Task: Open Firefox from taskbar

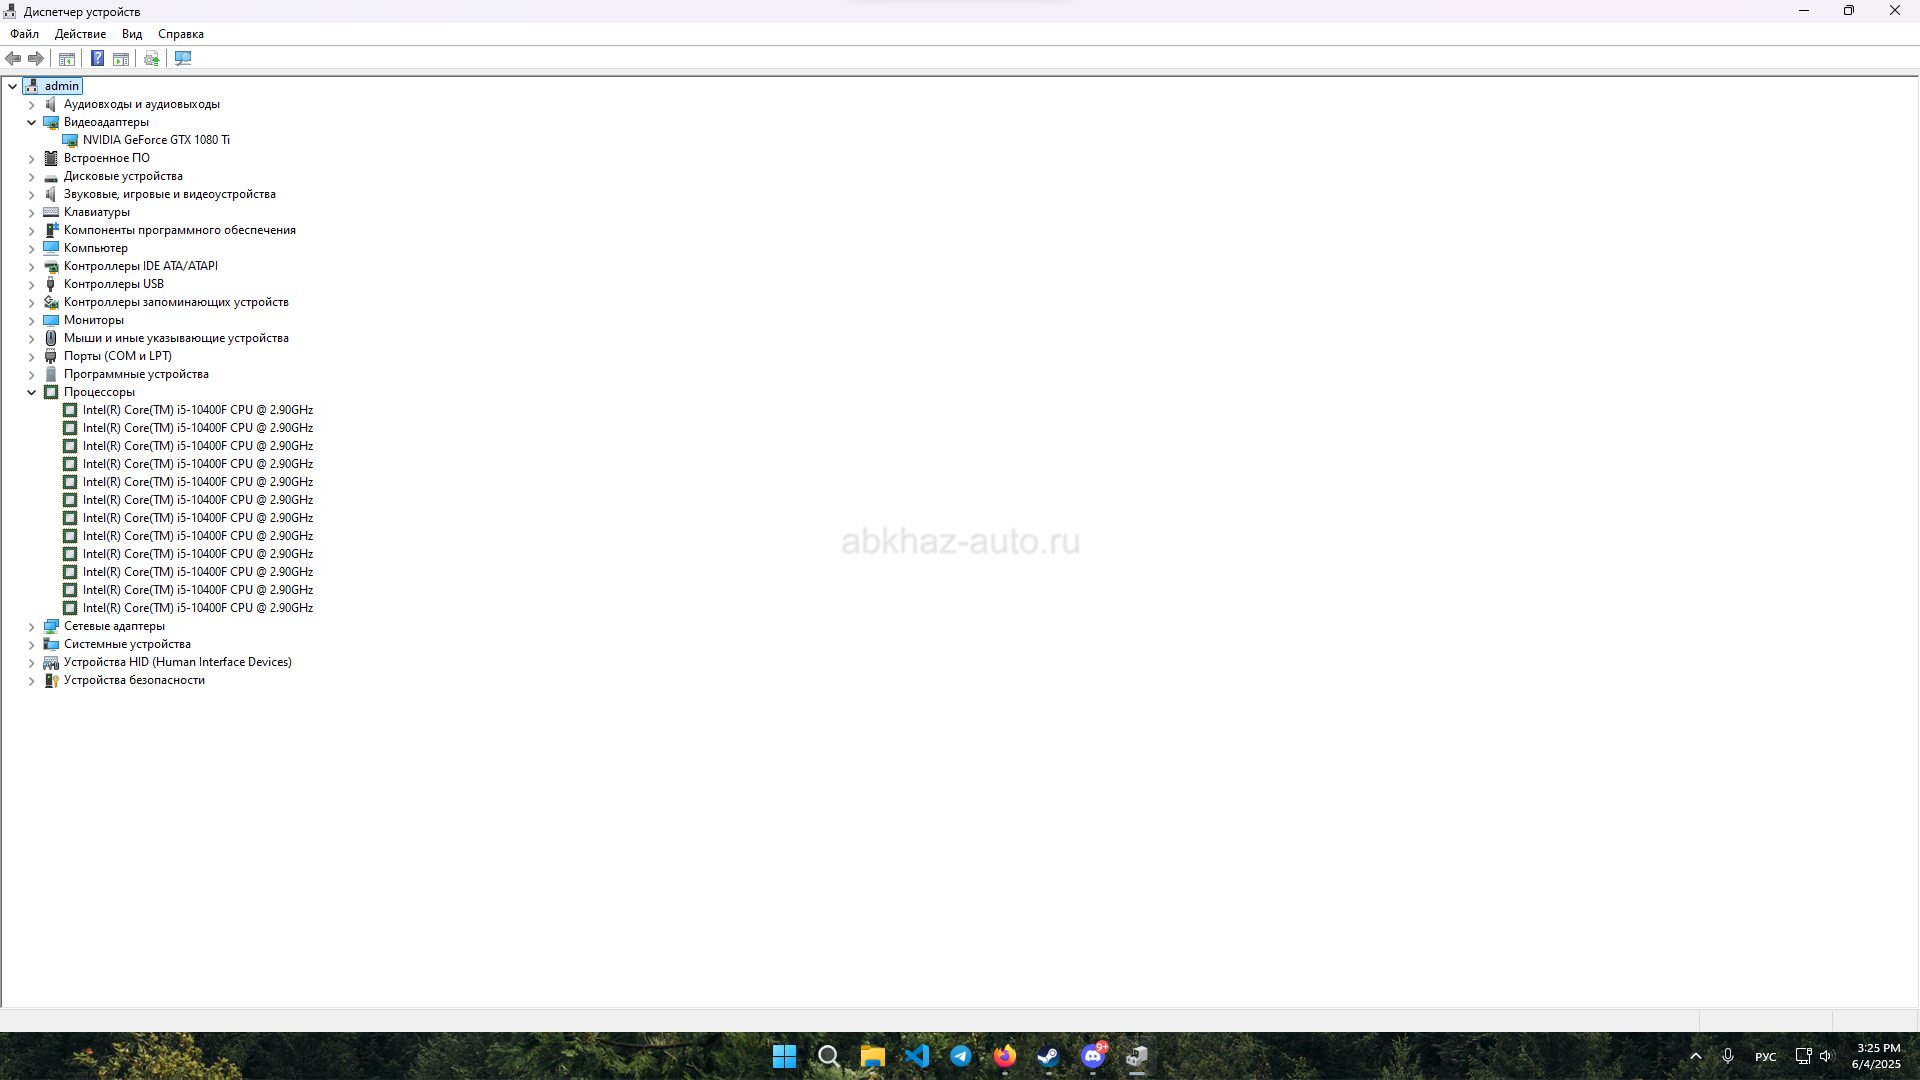Action: [x=1004, y=1056]
